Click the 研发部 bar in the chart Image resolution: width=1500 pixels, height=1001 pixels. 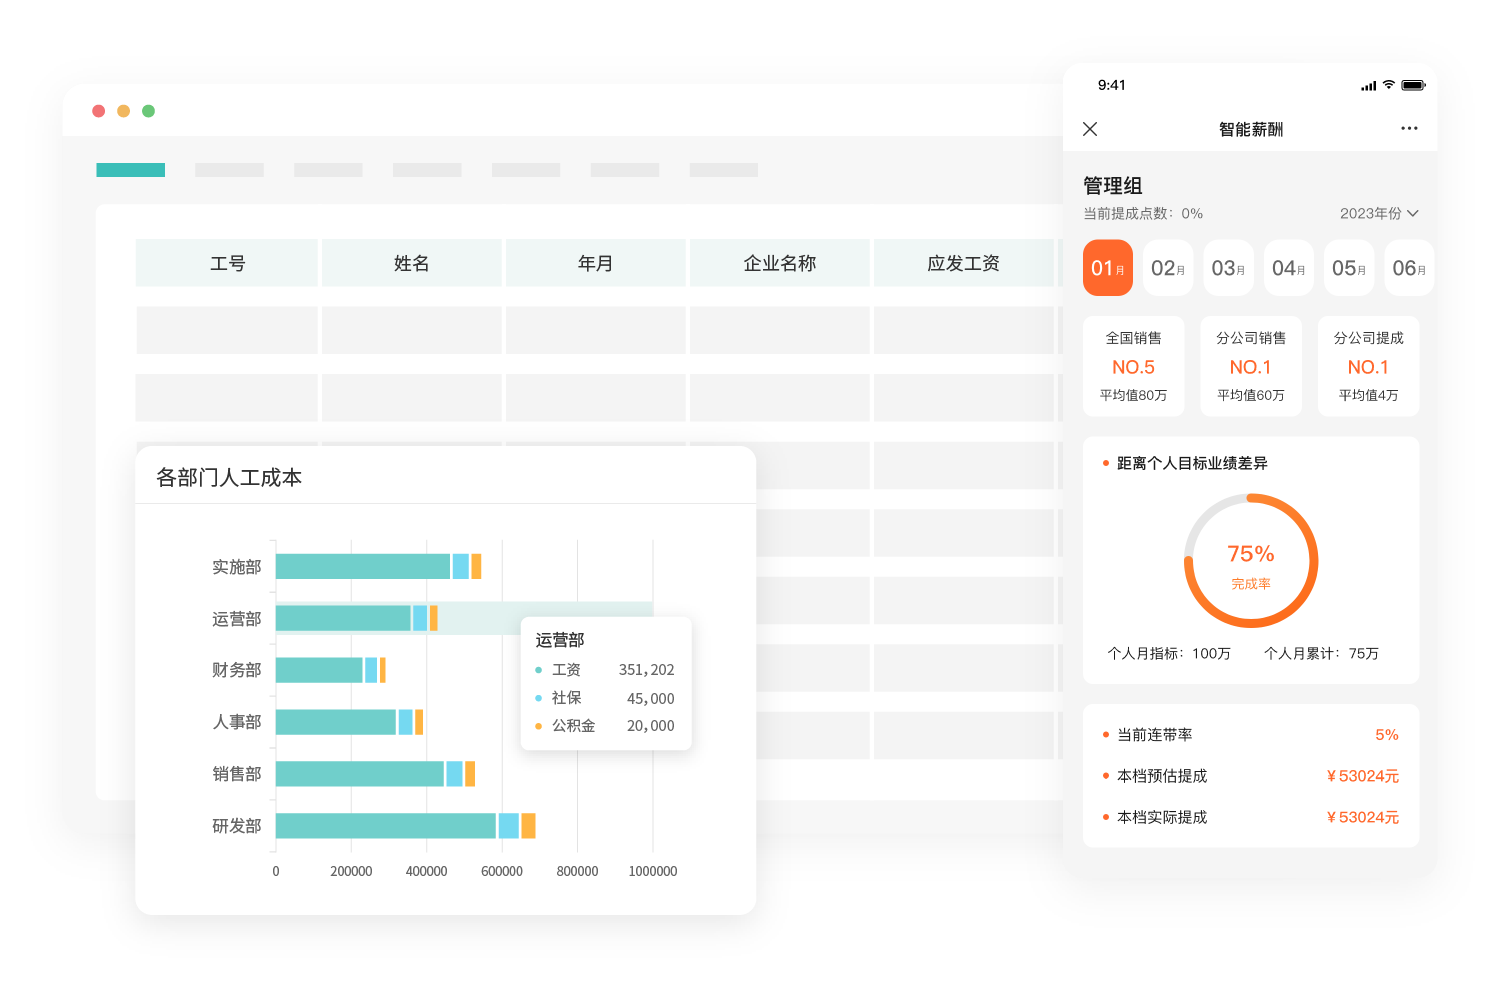385,826
